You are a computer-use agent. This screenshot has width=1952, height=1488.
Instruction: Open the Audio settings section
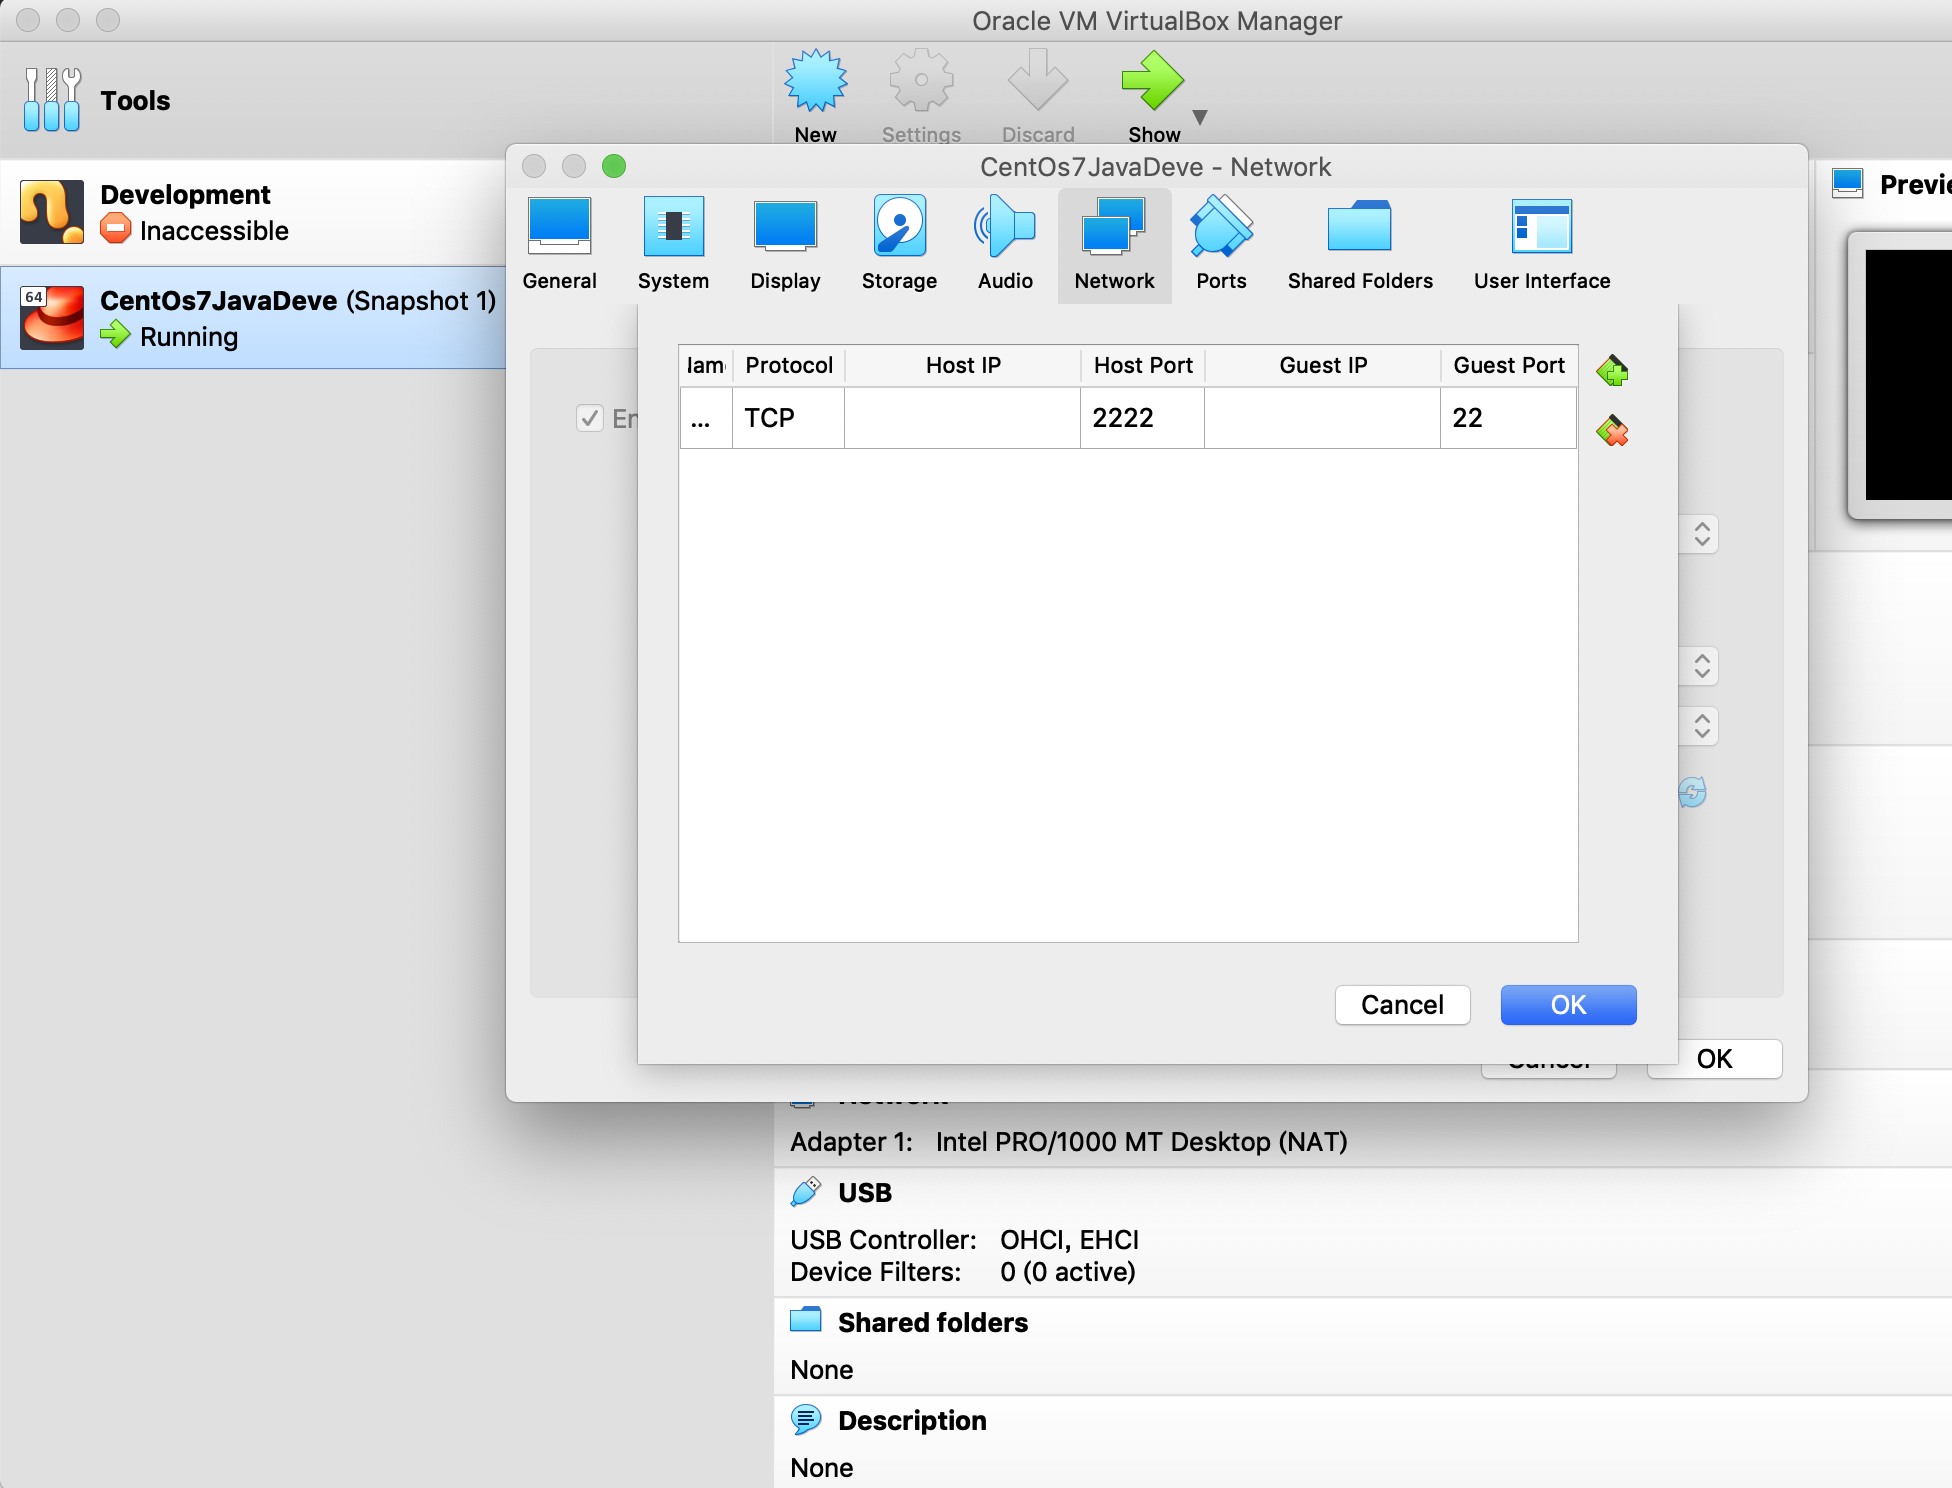1005,245
